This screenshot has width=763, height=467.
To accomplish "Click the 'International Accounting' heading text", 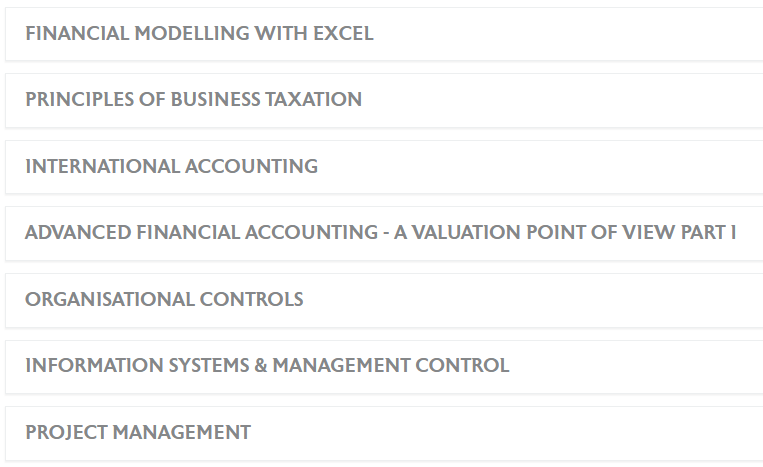I will click(x=172, y=166).
